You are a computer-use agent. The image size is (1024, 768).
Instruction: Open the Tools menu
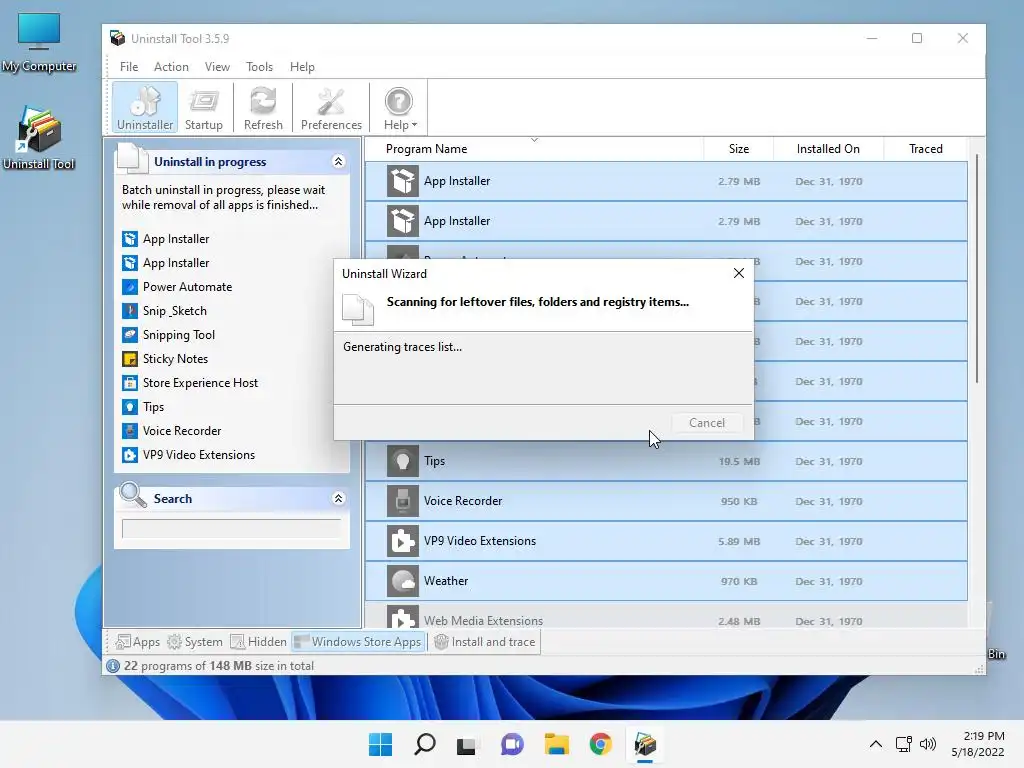(259, 67)
